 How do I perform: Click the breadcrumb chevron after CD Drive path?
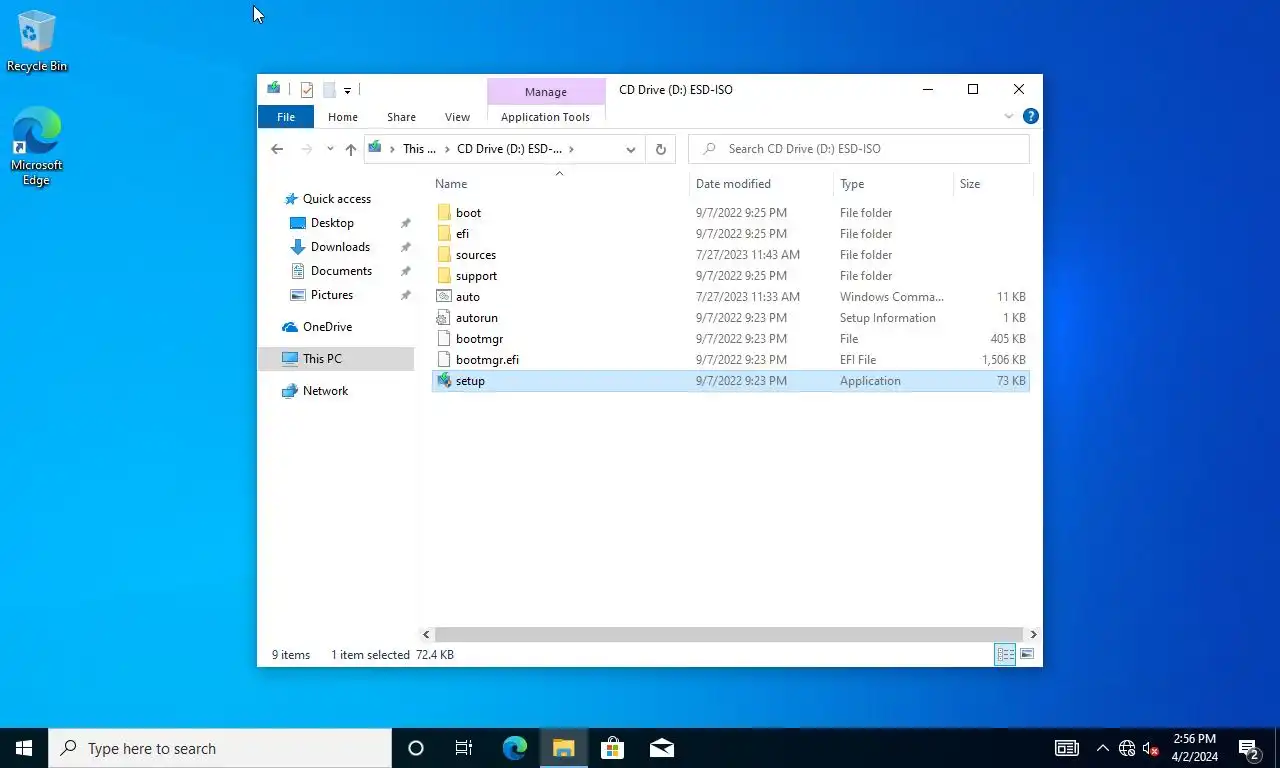[x=571, y=149]
